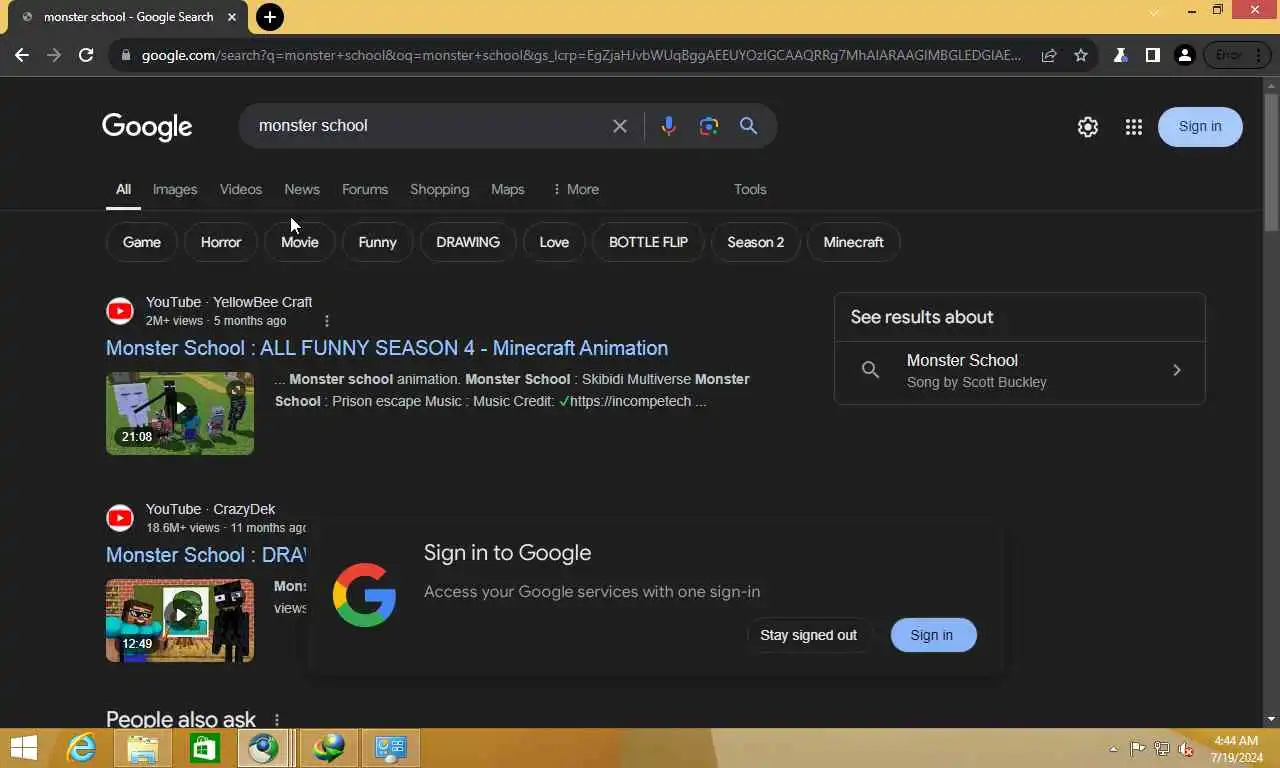Switch to the News tab

coord(302,189)
